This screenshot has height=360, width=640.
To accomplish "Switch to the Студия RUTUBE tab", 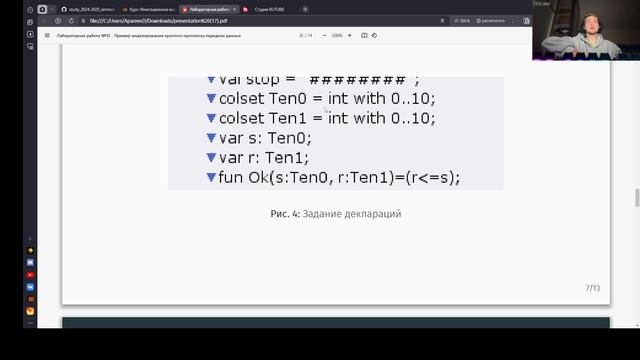I will pyautogui.click(x=269, y=9).
